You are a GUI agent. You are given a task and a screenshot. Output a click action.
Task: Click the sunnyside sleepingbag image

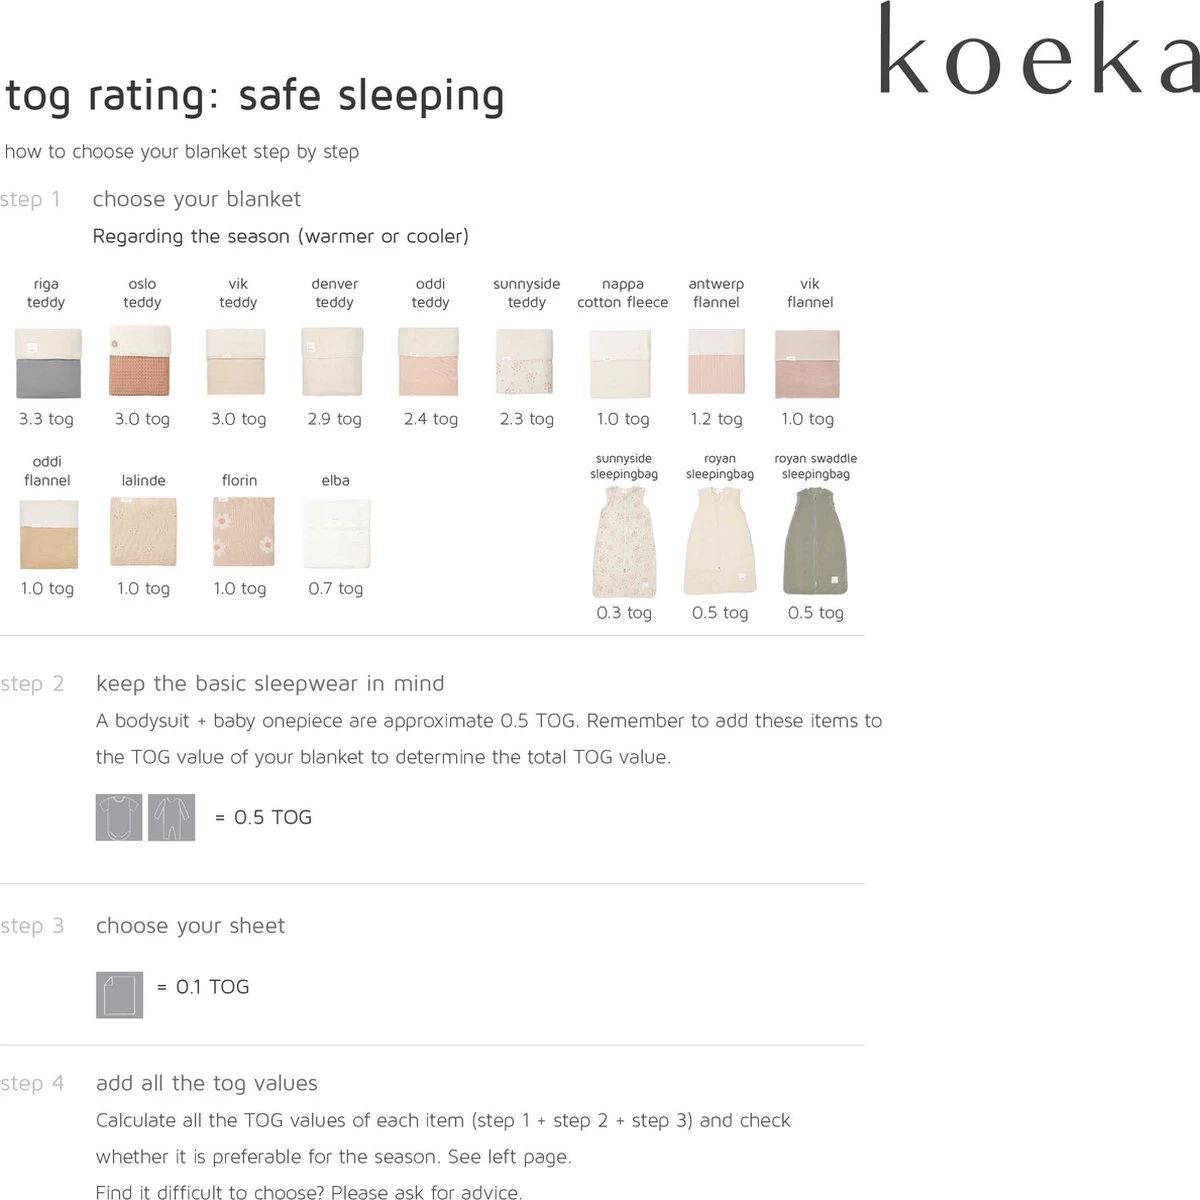624,541
